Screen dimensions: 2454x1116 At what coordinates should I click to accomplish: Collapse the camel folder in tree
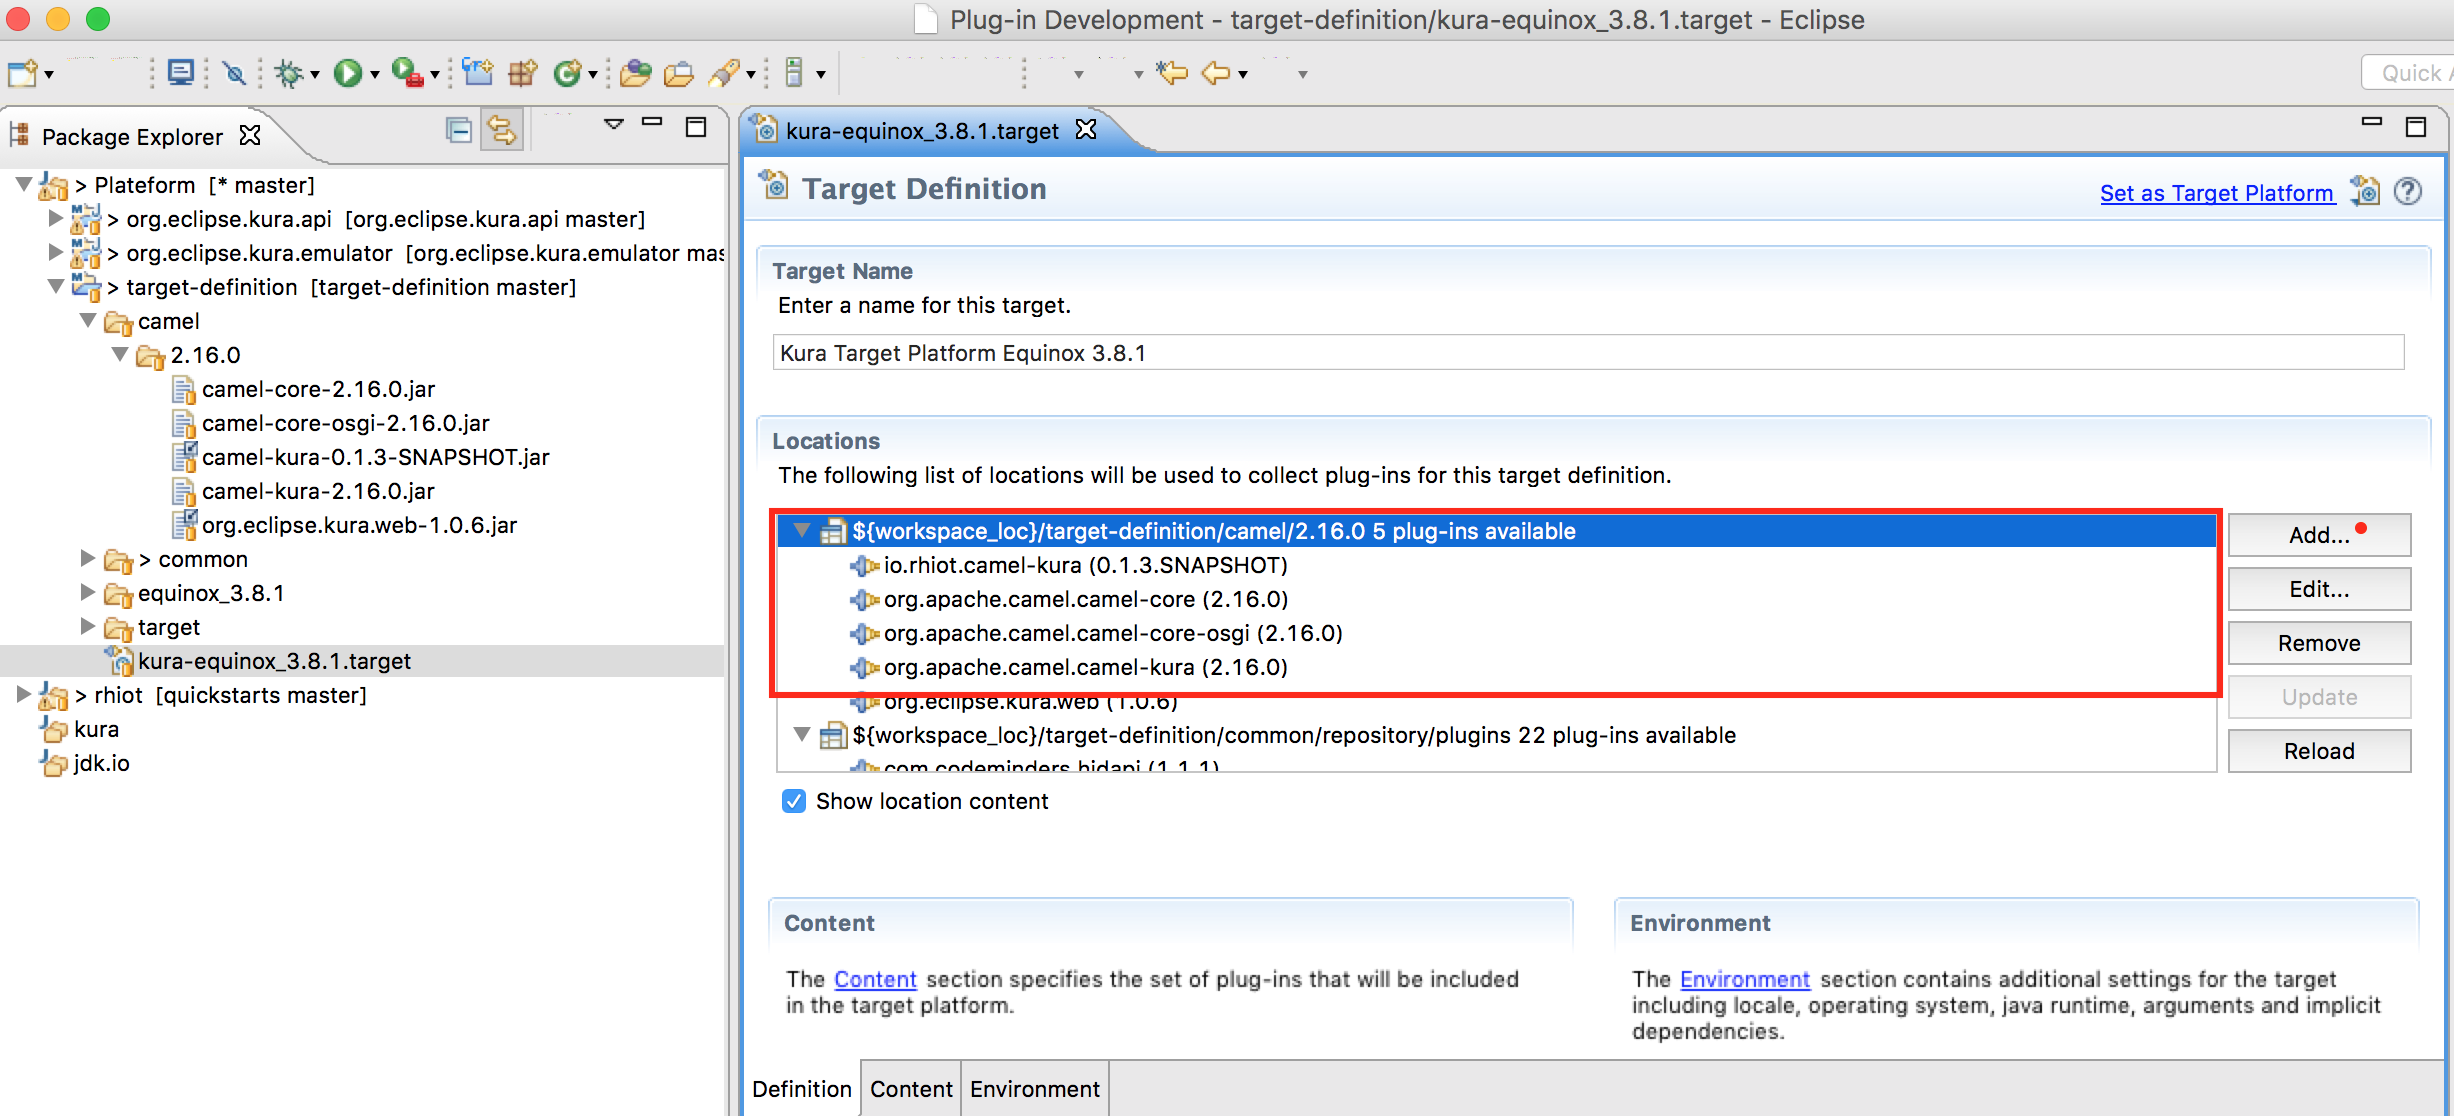pos(88,321)
